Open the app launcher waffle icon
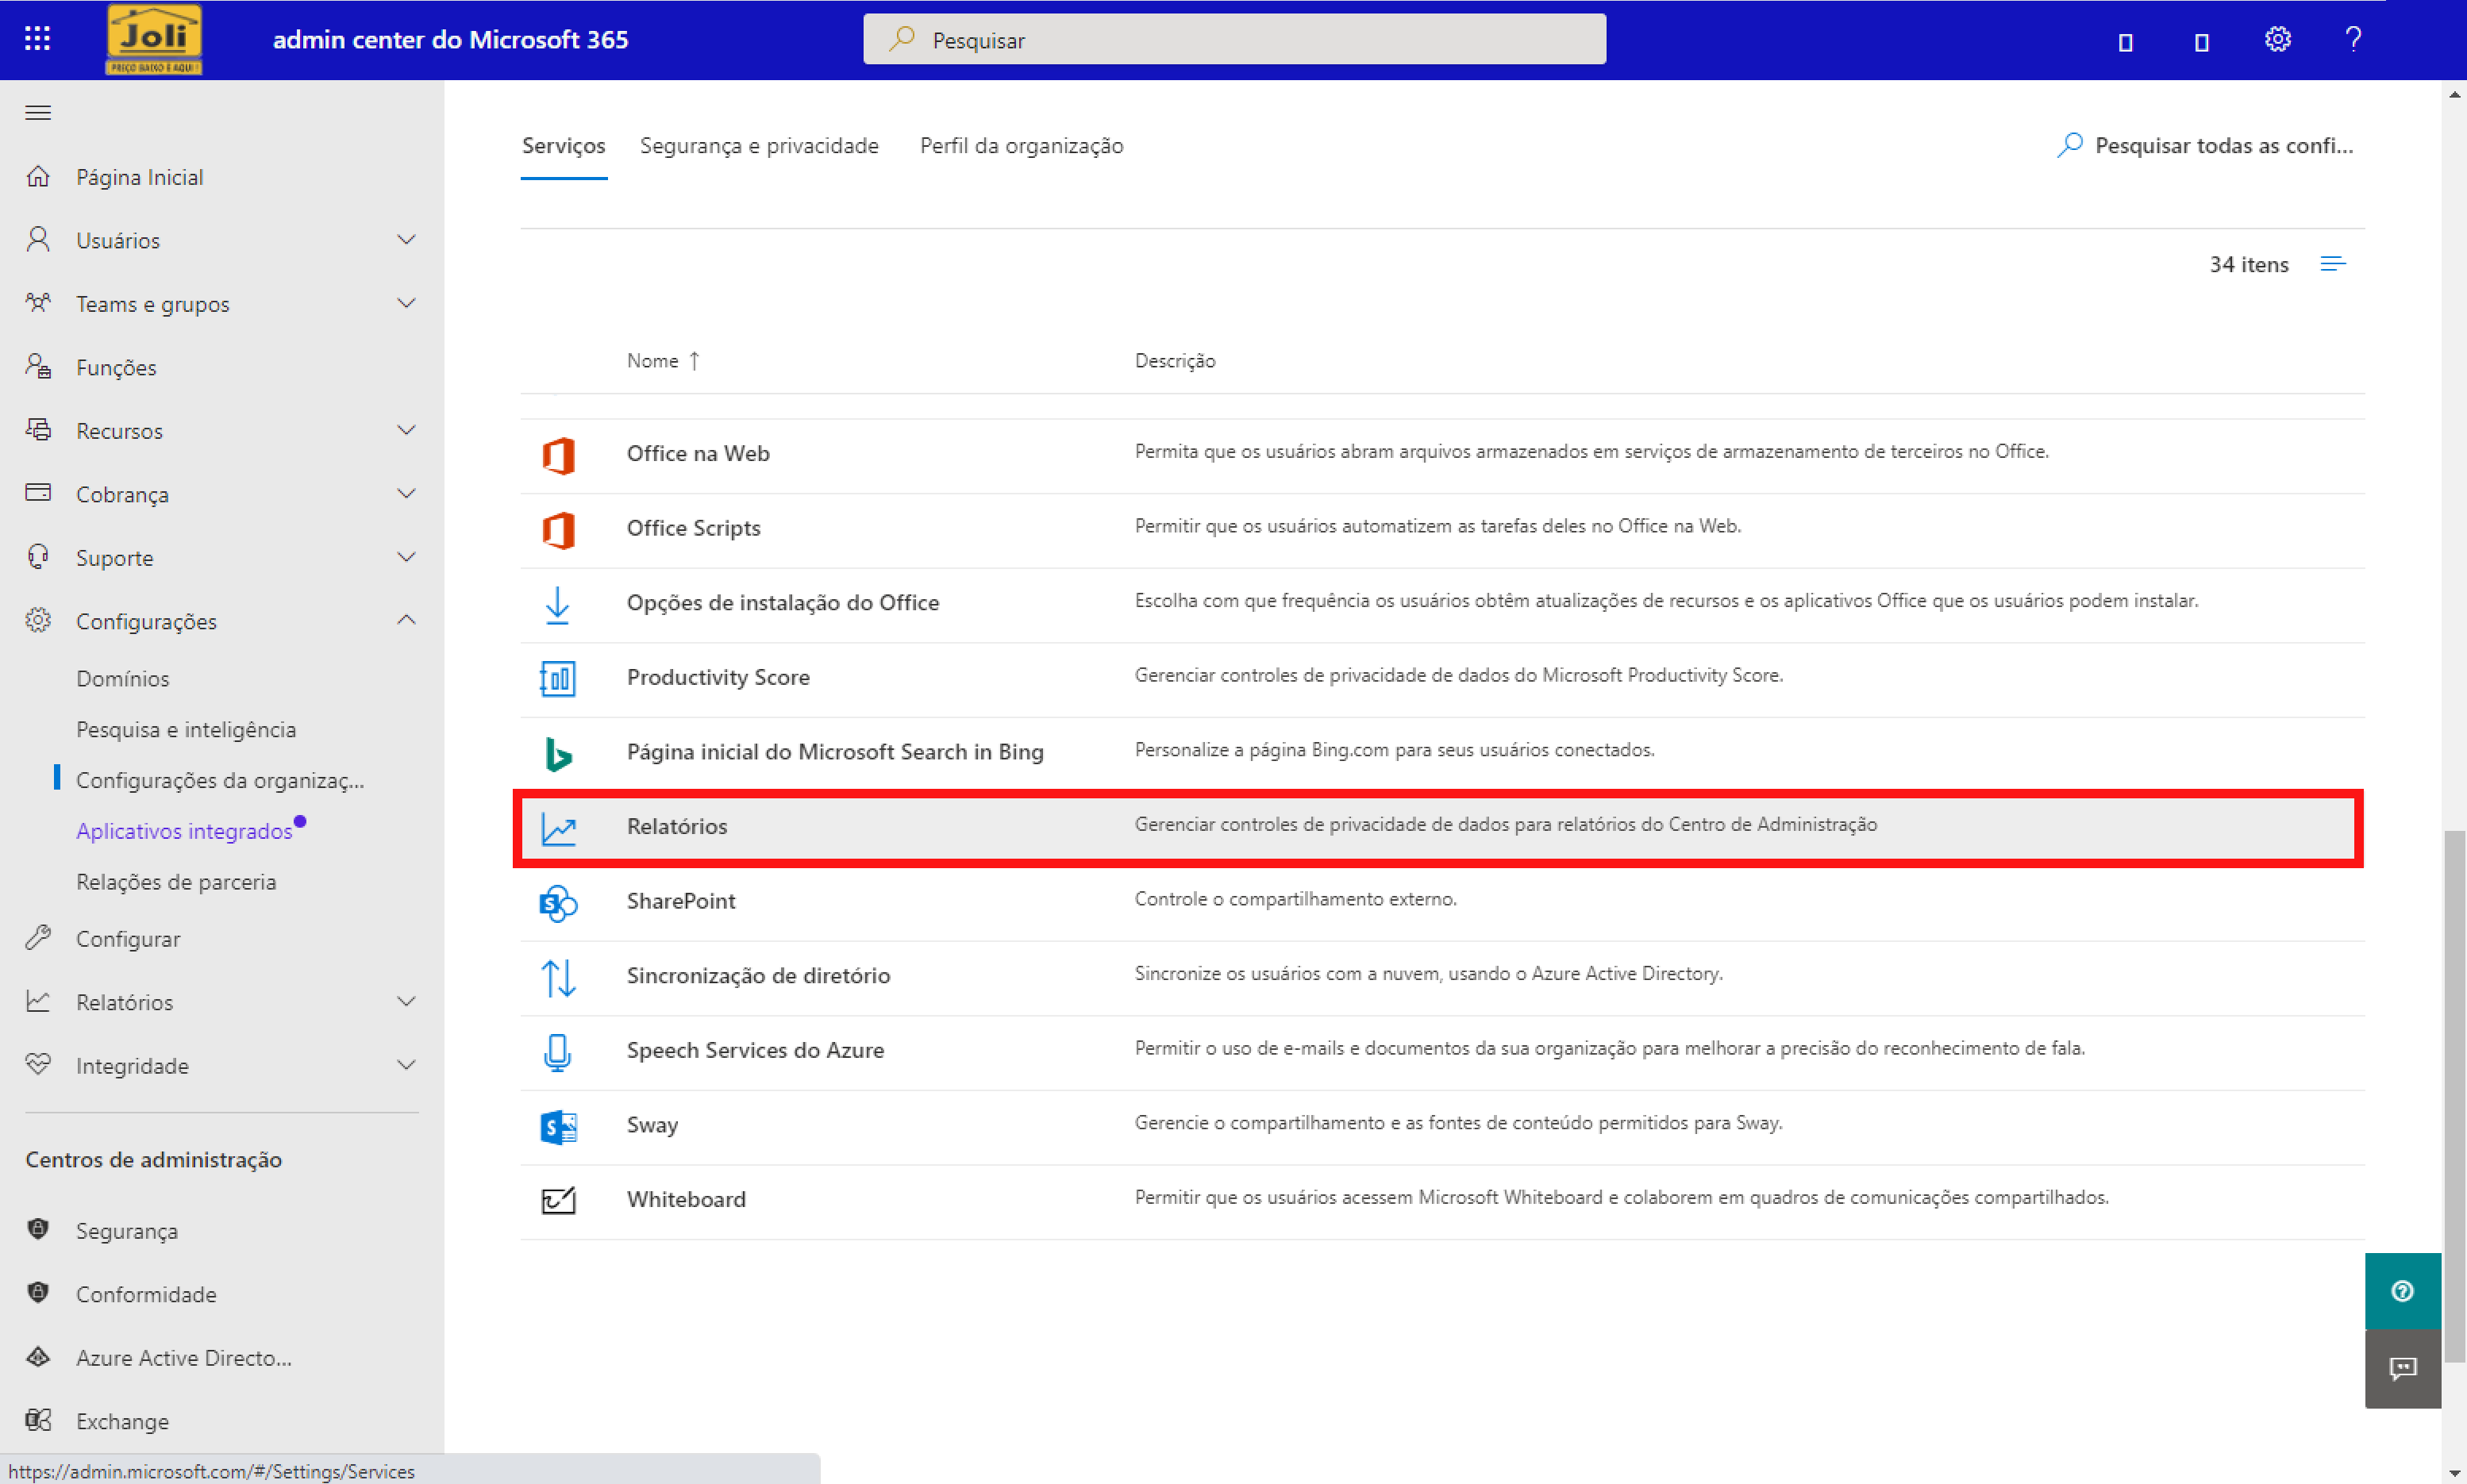The image size is (2467, 1484). coord(37,39)
